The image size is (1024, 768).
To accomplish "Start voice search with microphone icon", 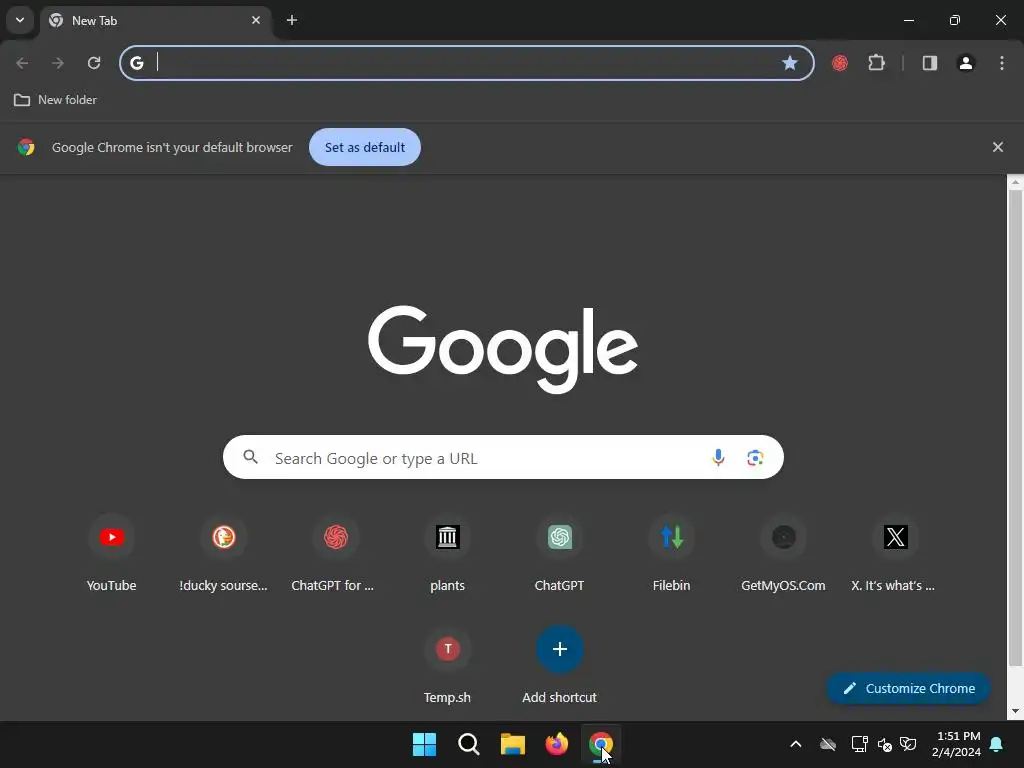I will point(718,457).
